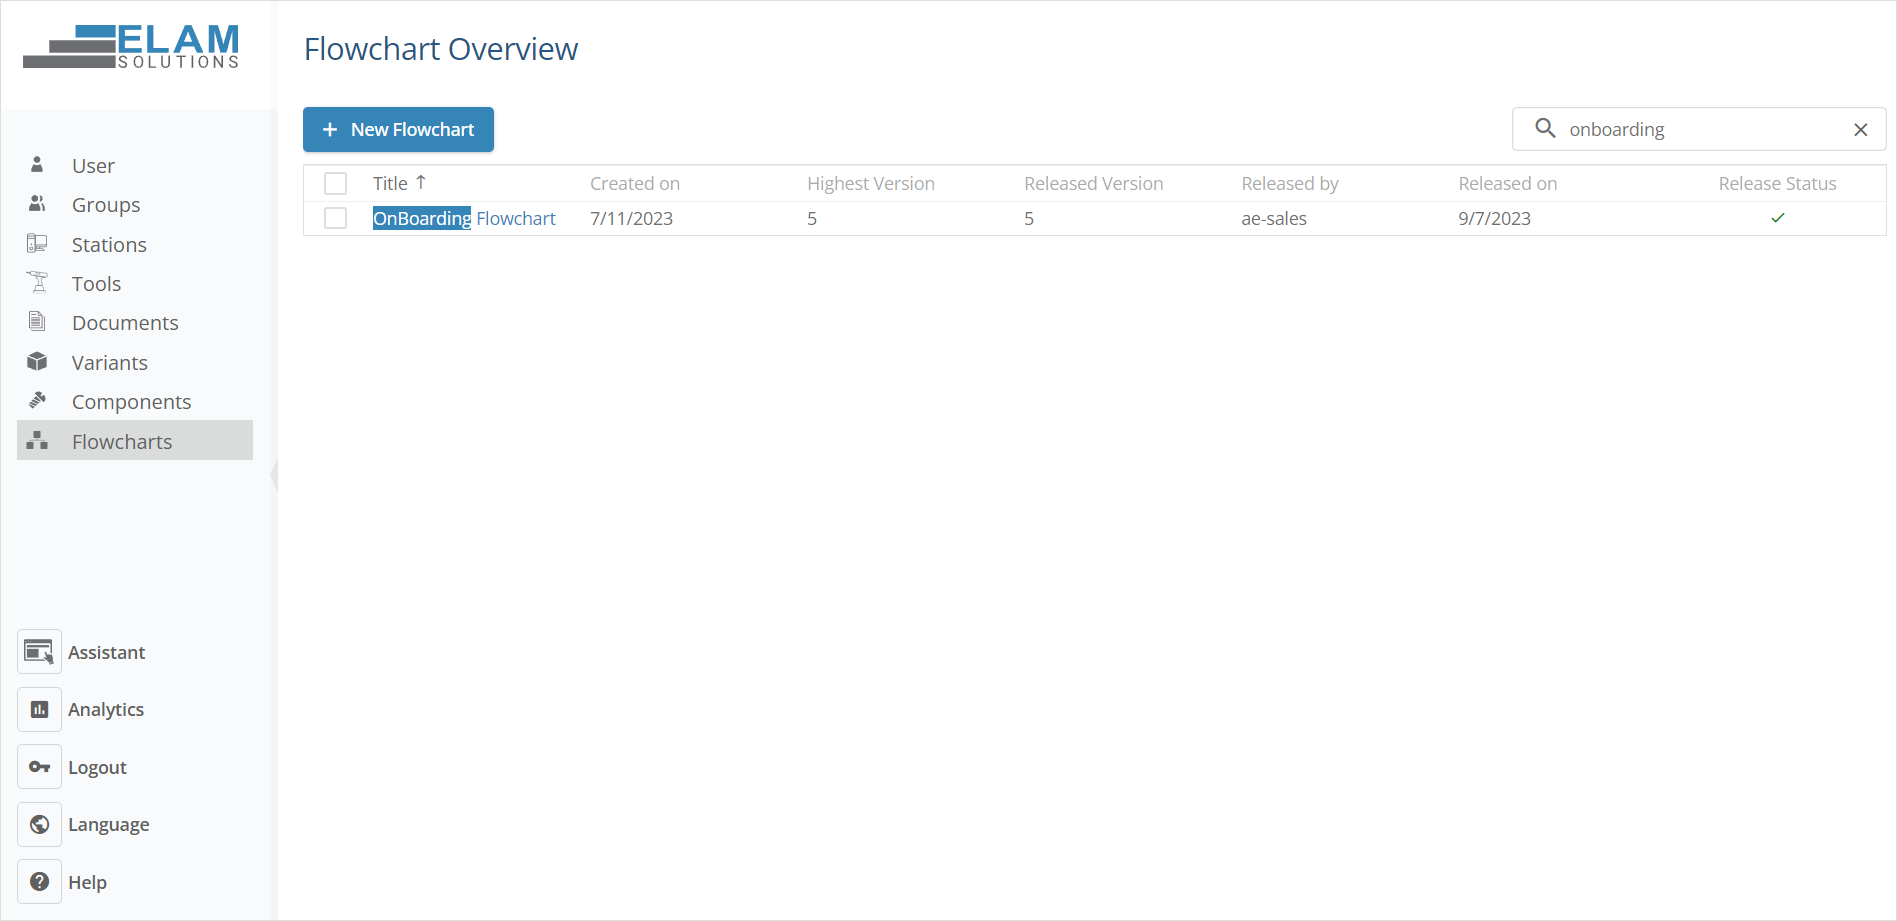Open the Documents icon
The height and width of the screenshot is (921, 1897).
coord(37,322)
